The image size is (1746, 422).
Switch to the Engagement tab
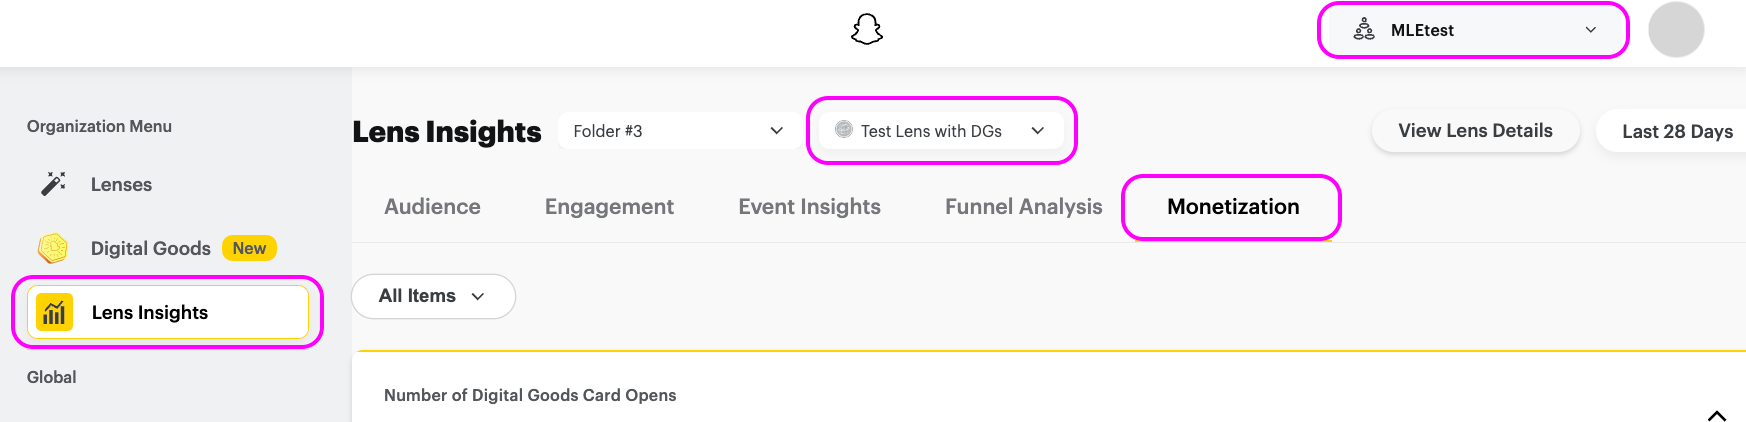[609, 207]
